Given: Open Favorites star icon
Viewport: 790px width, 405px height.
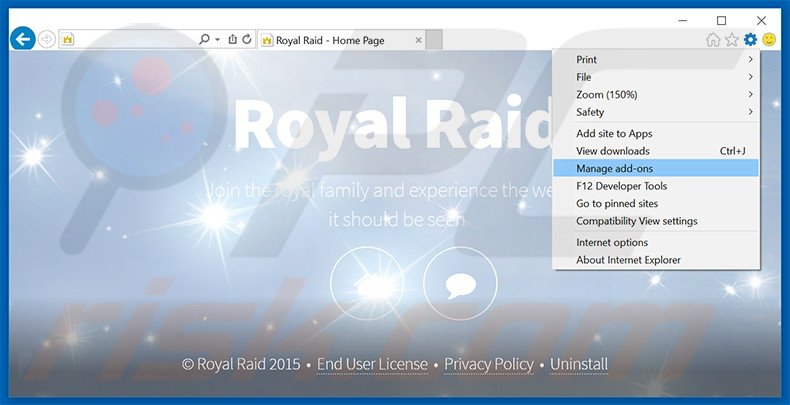Looking at the screenshot, I should [x=732, y=40].
